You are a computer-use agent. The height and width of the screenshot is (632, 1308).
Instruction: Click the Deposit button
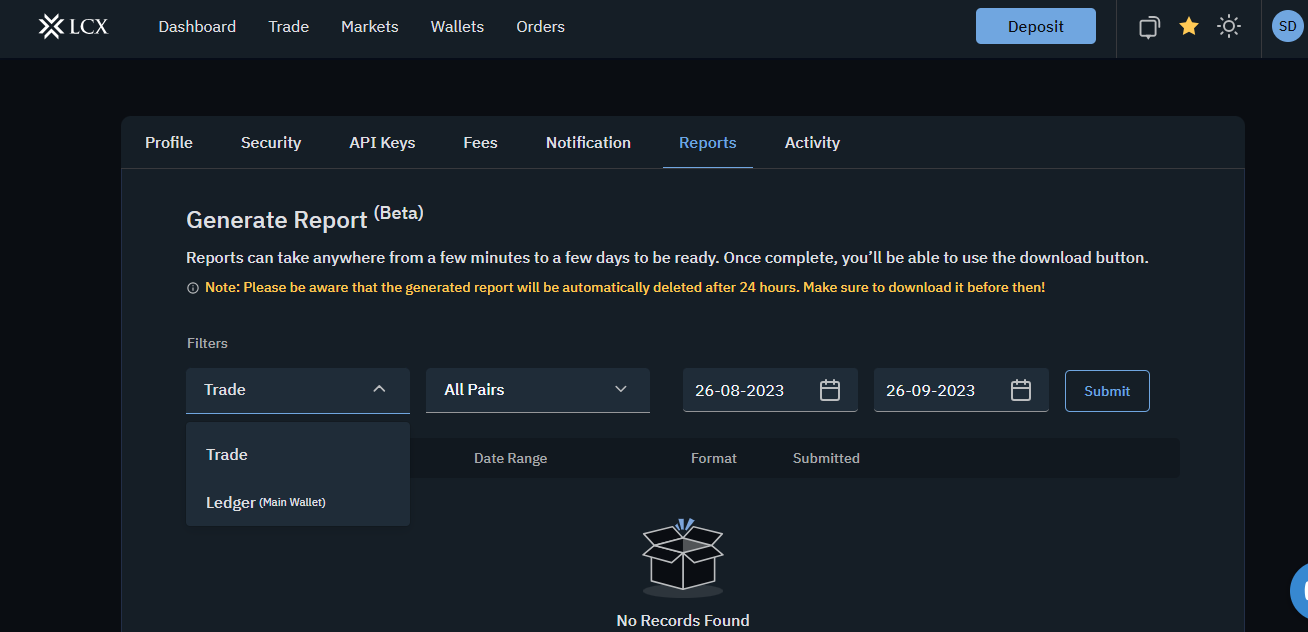(x=1035, y=27)
